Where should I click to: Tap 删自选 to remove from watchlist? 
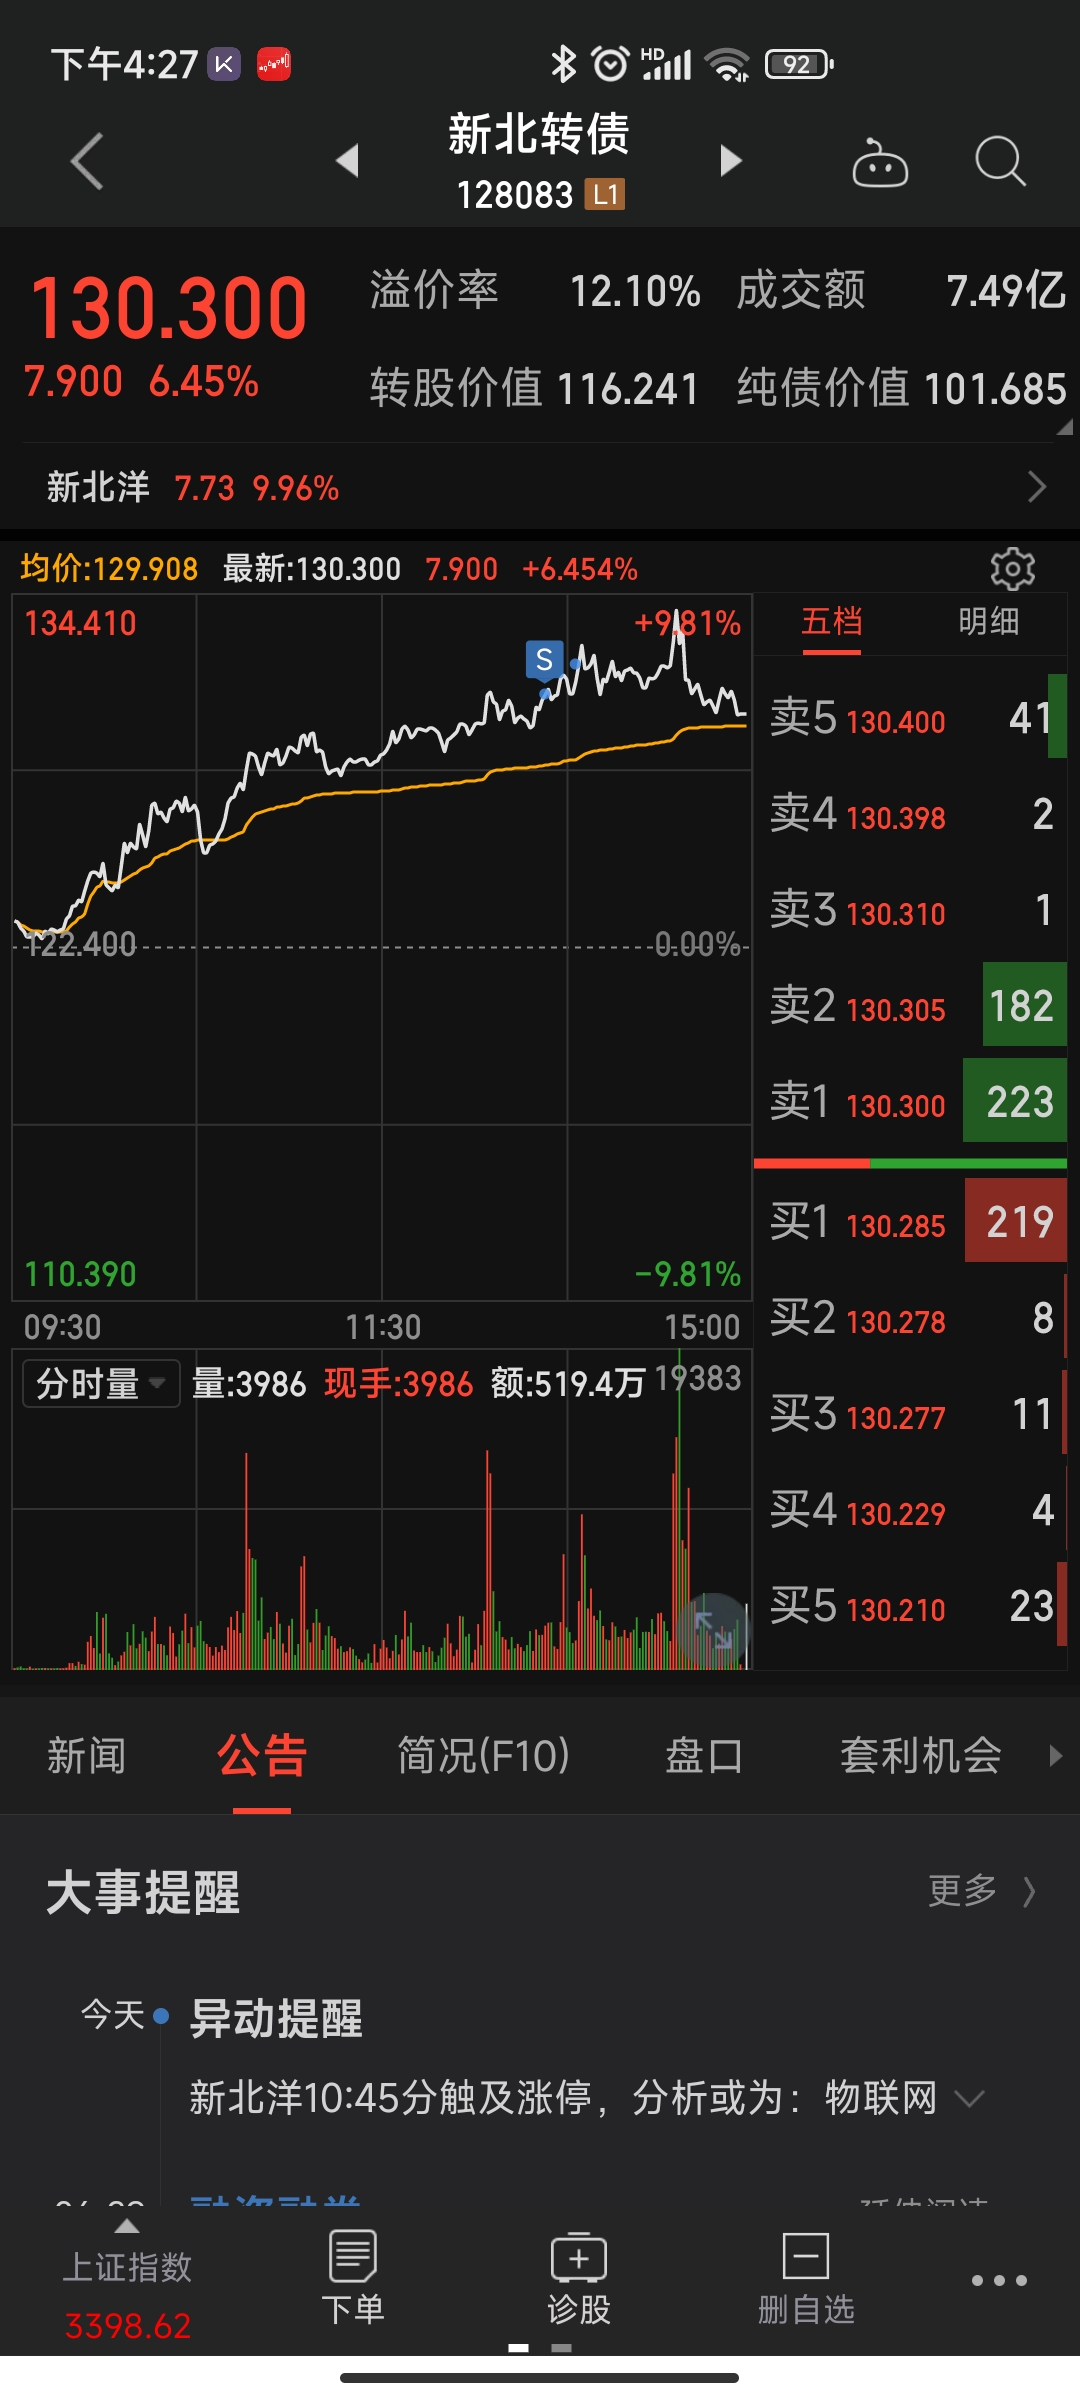806,2278
